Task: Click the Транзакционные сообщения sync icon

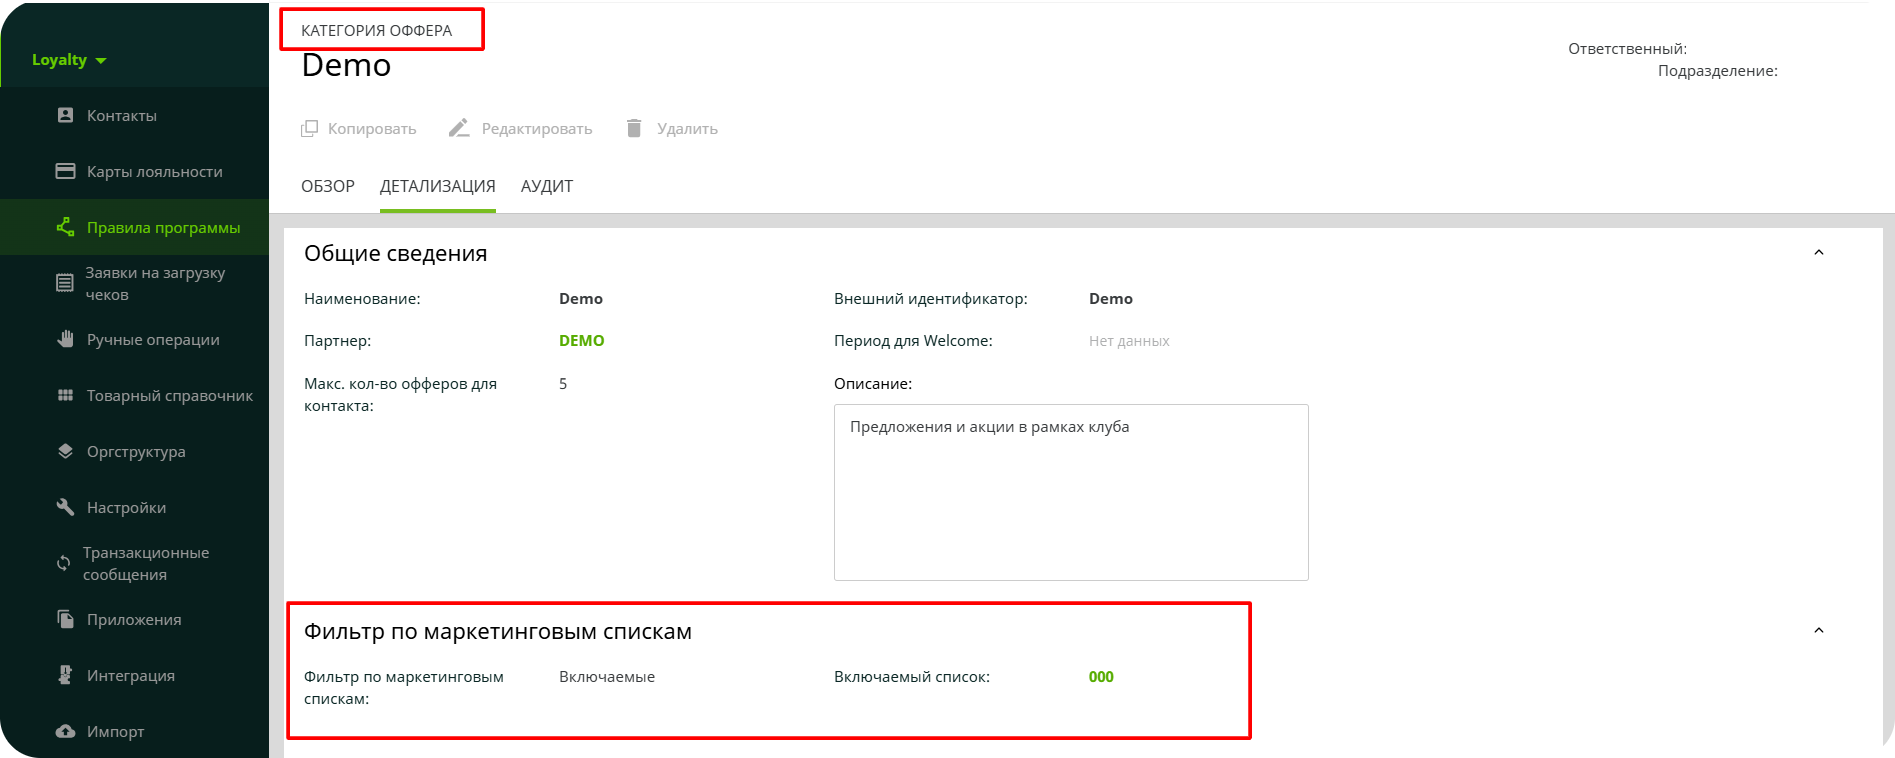Action: pyautogui.click(x=63, y=563)
